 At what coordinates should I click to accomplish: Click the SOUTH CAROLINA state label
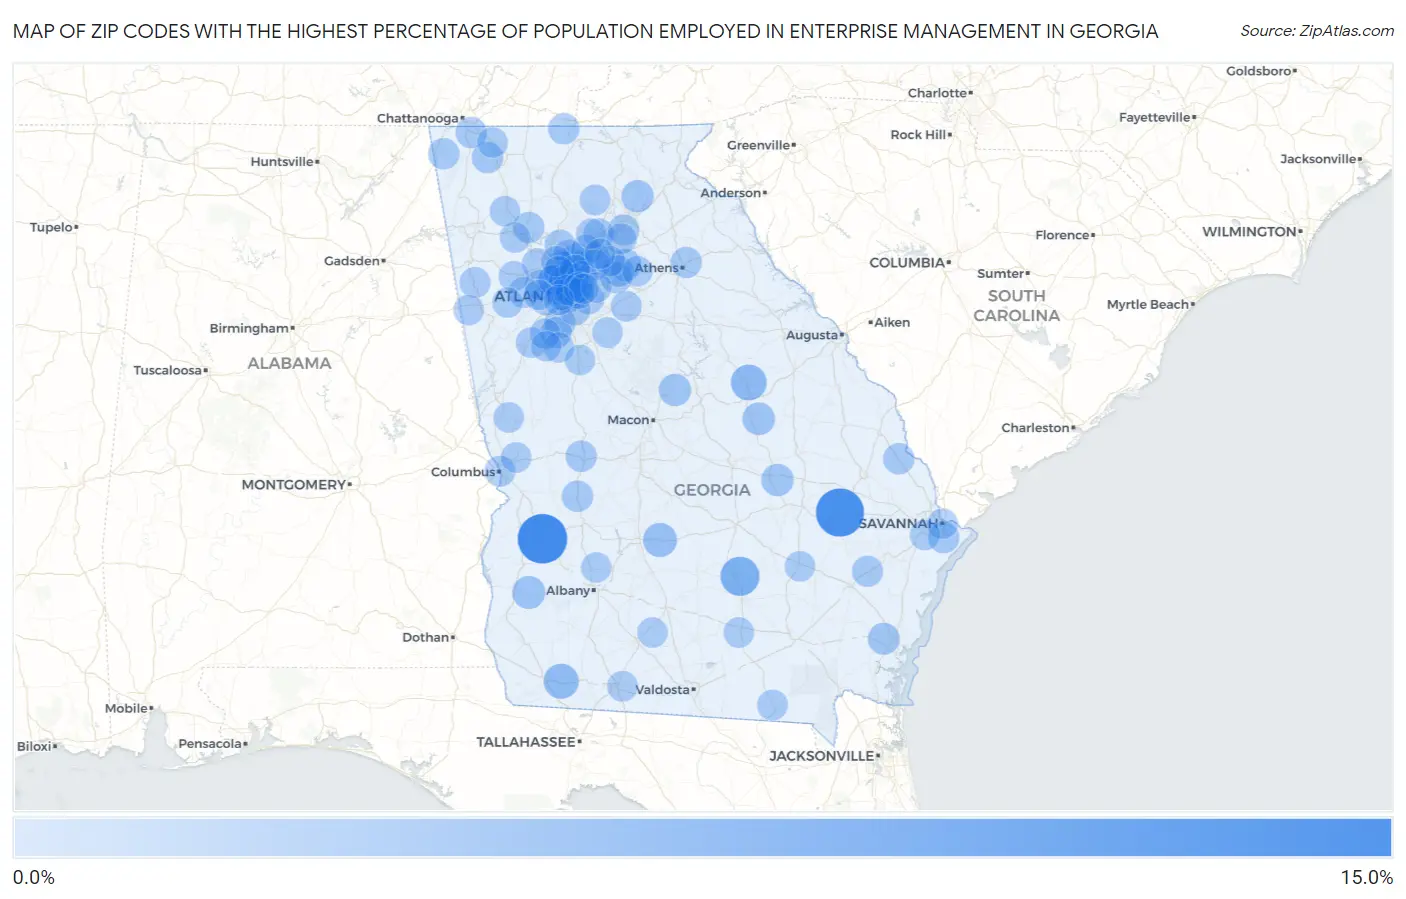click(x=1017, y=306)
